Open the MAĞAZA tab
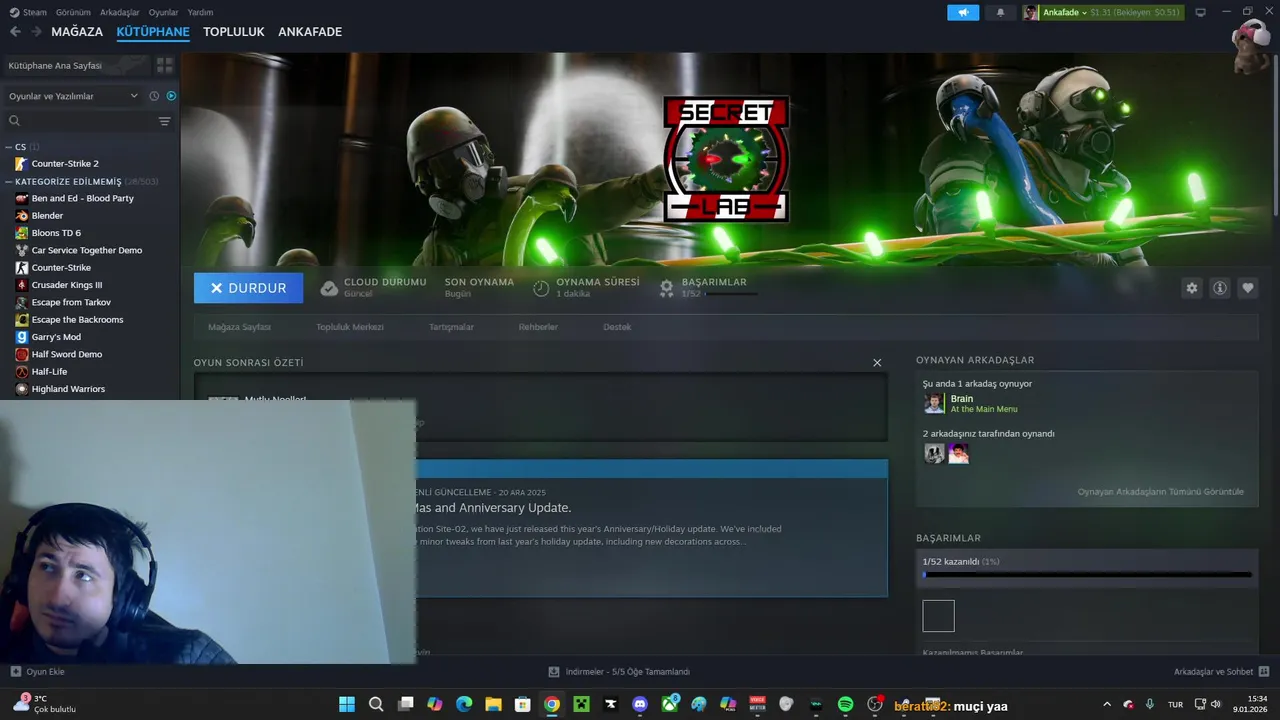1280x720 pixels. (77, 32)
